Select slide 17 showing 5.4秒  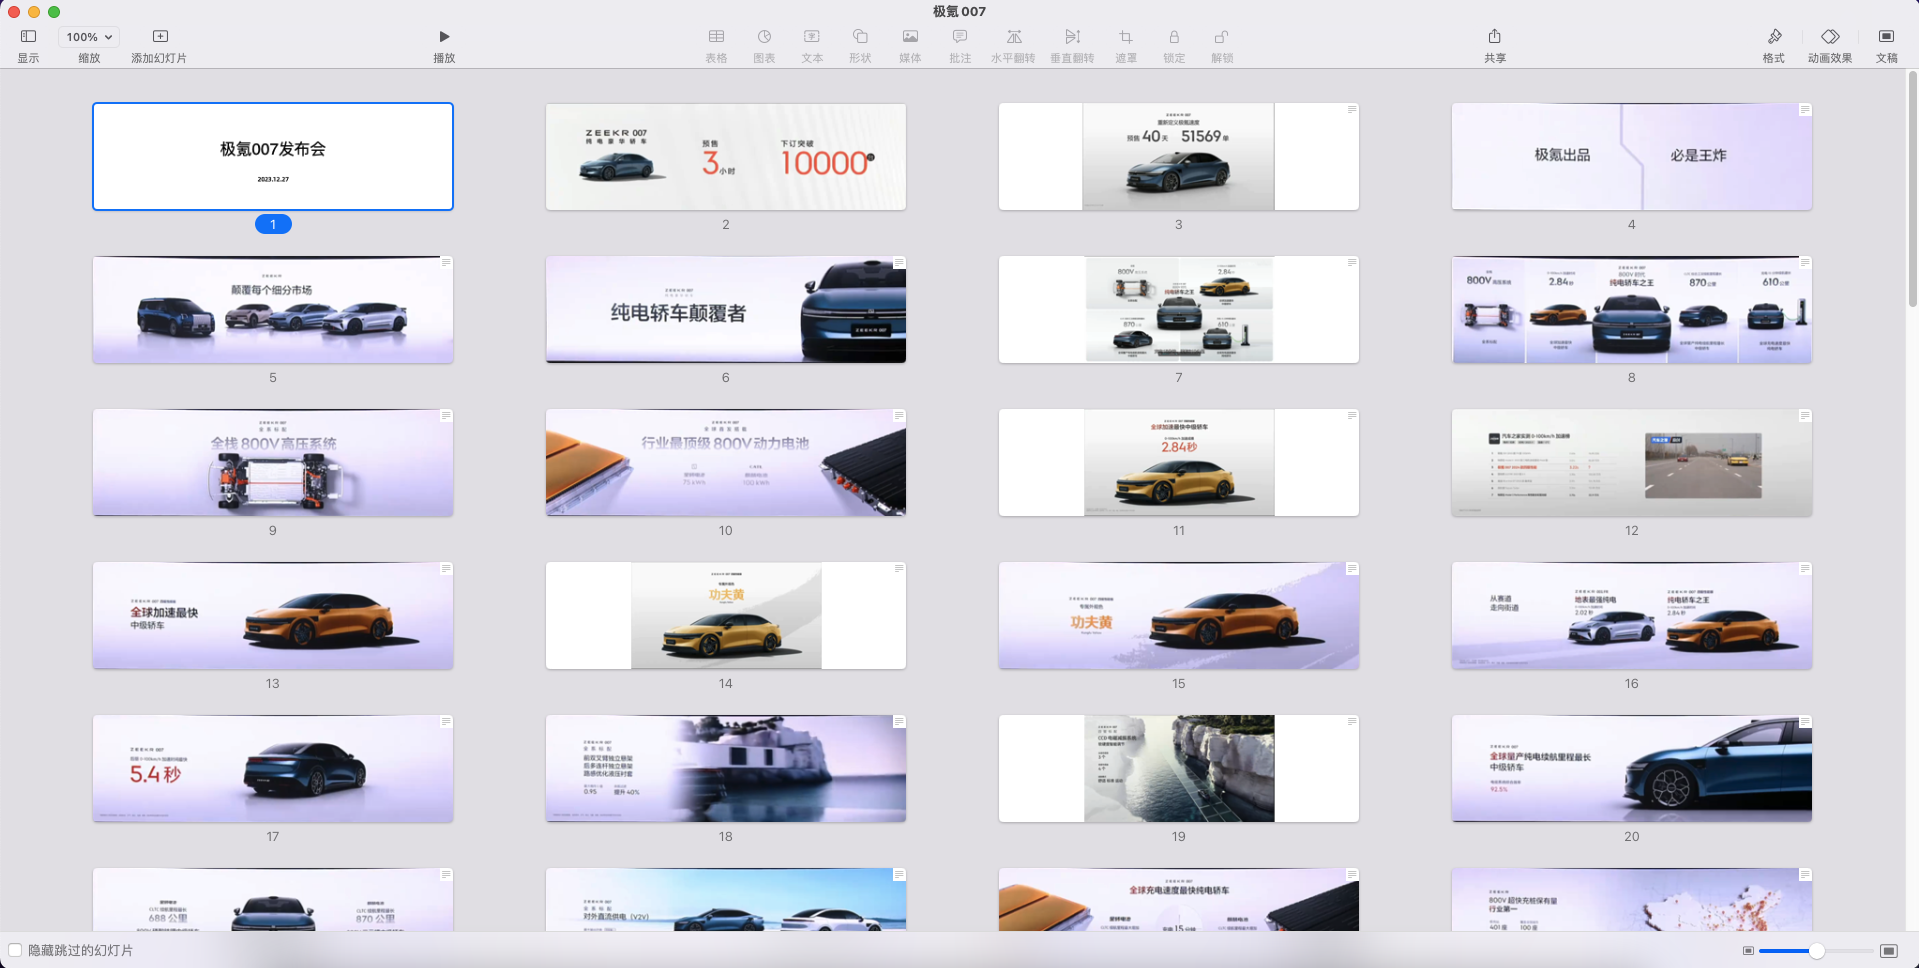click(x=273, y=768)
